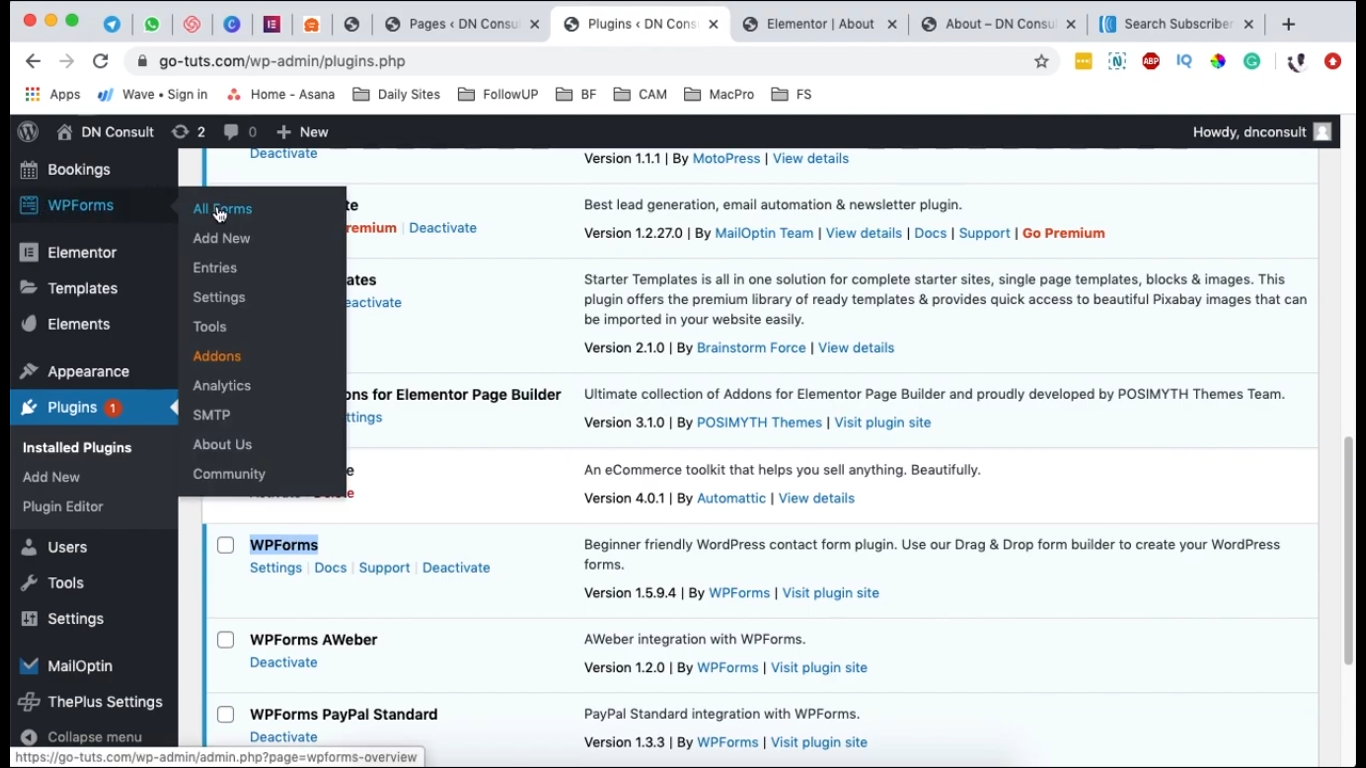View details for Brainstorm Force plugin
1366x768 pixels.
point(856,348)
